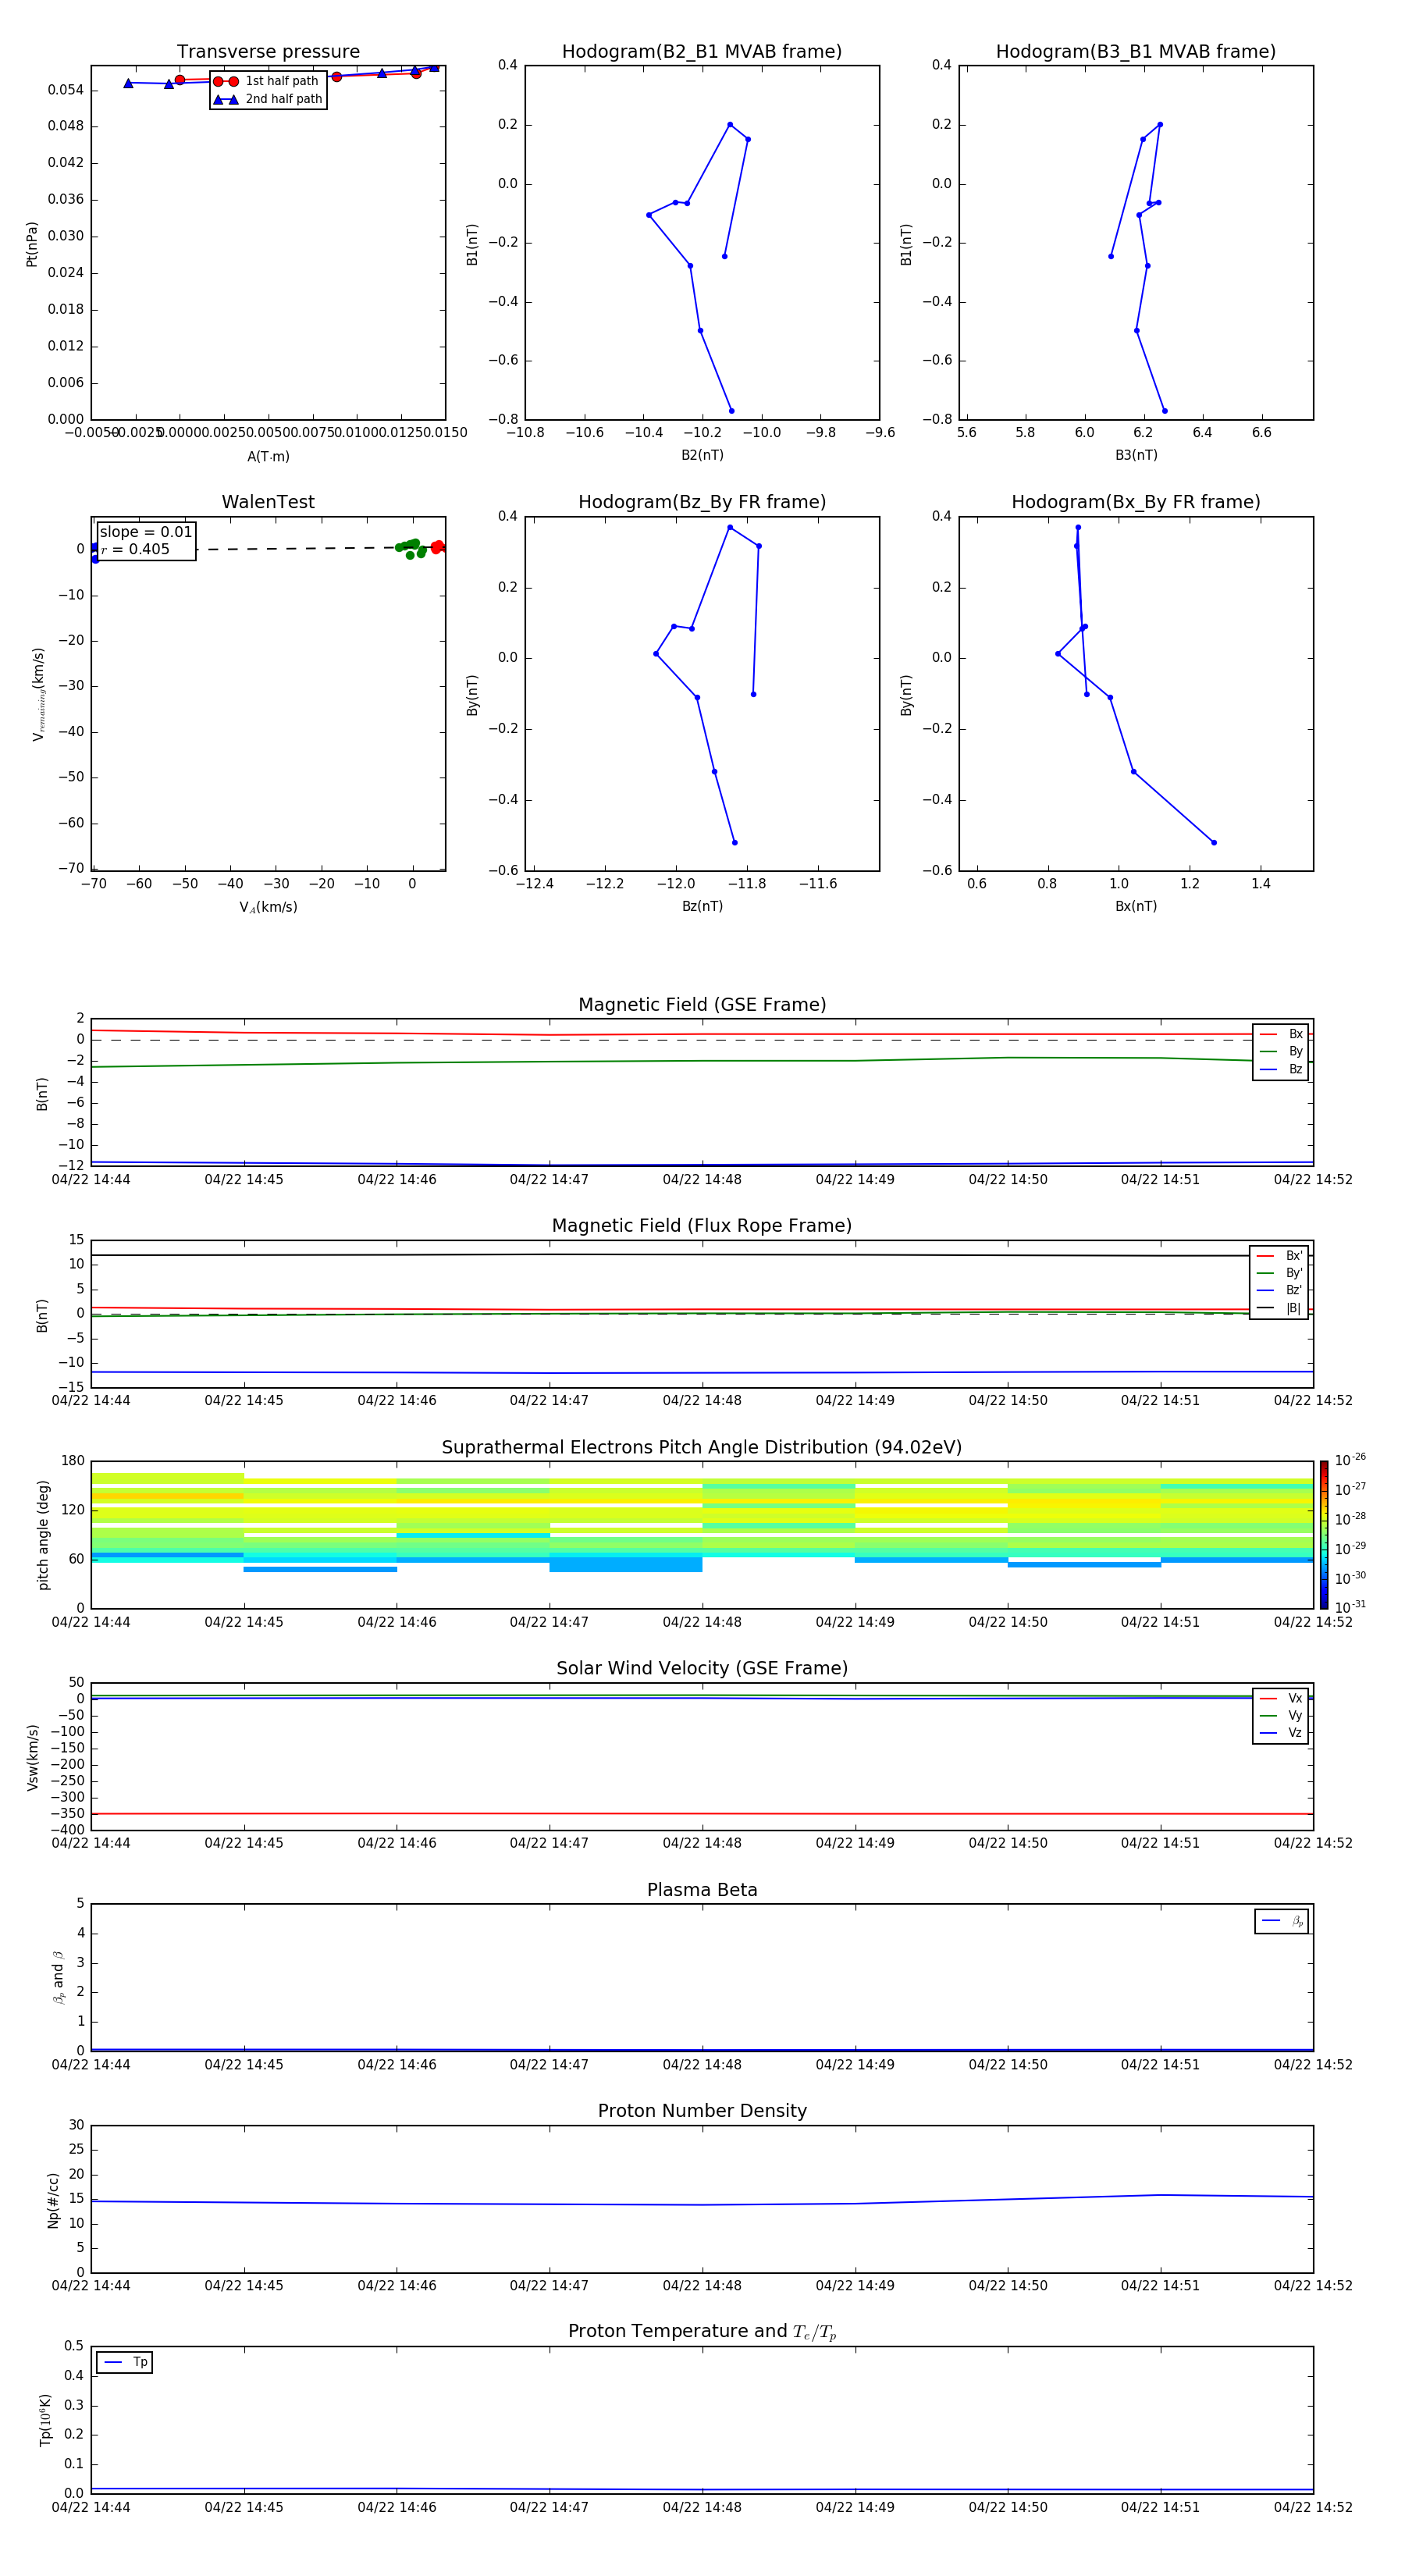The height and width of the screenshot is (2576, 1405).
Task: Click '04/22 14:52' tick under Proton Temperature plot
Action: coord(1313,2507)
